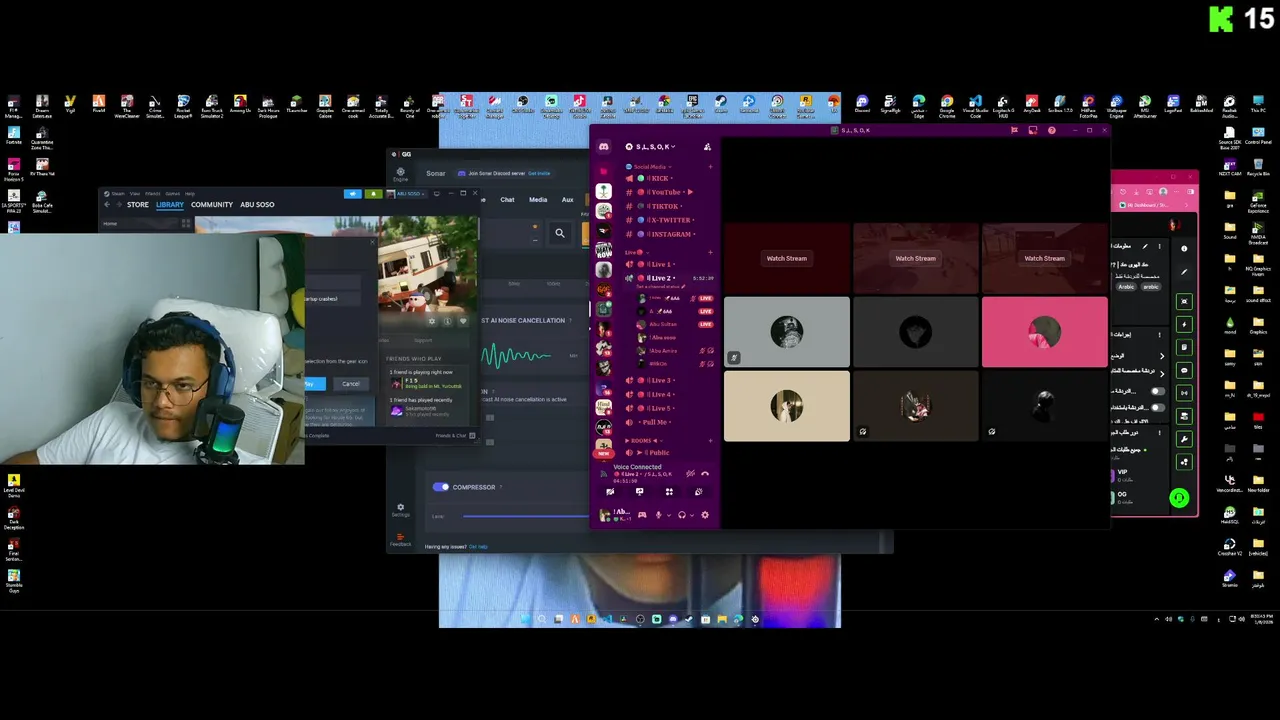Click Get help link in Sonar
The width and height of the screenshot is (1280, 720).
point(478,546)
